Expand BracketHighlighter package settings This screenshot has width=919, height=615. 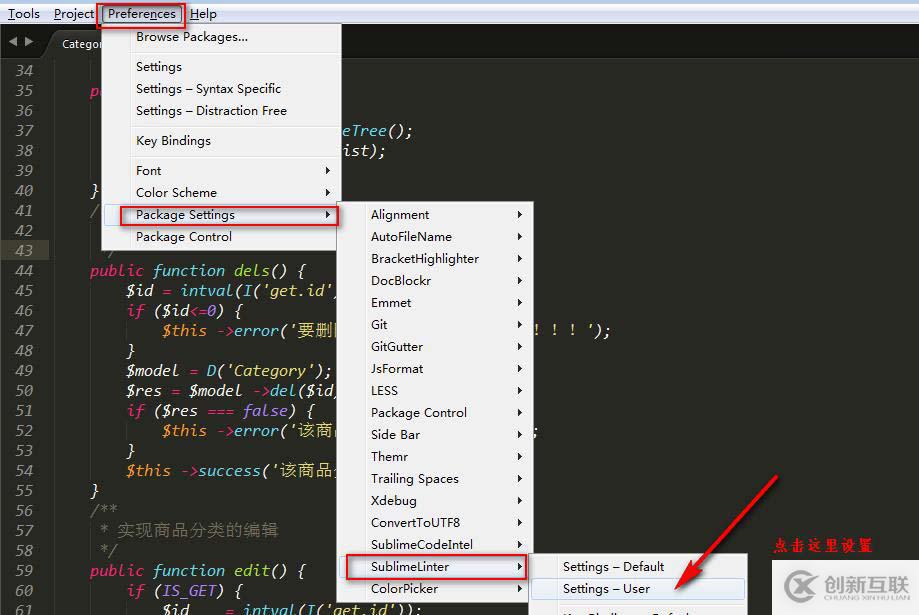(x=435, y=259)
